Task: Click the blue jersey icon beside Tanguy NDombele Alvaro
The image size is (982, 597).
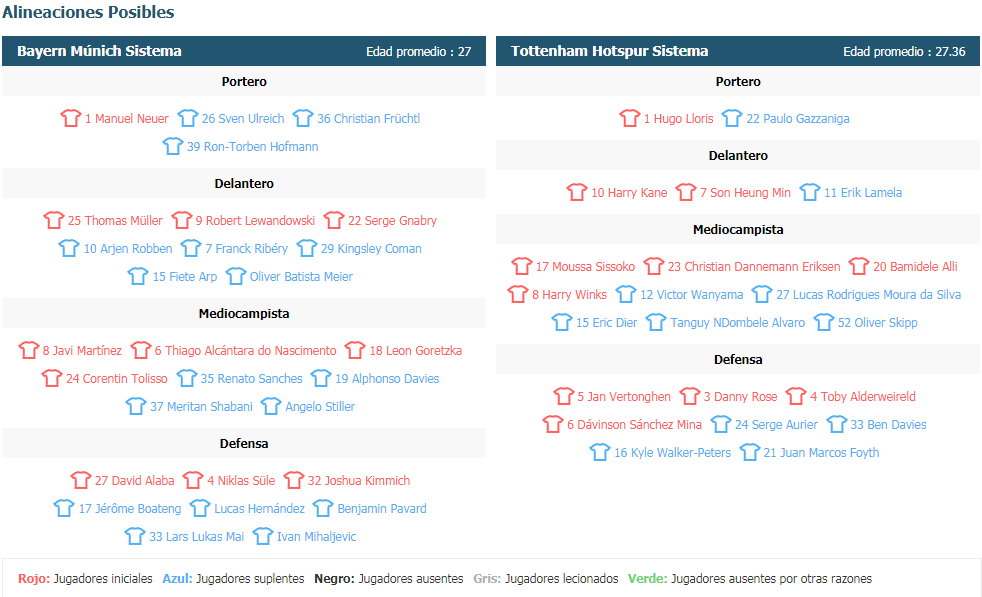Action: pos(656,323)
